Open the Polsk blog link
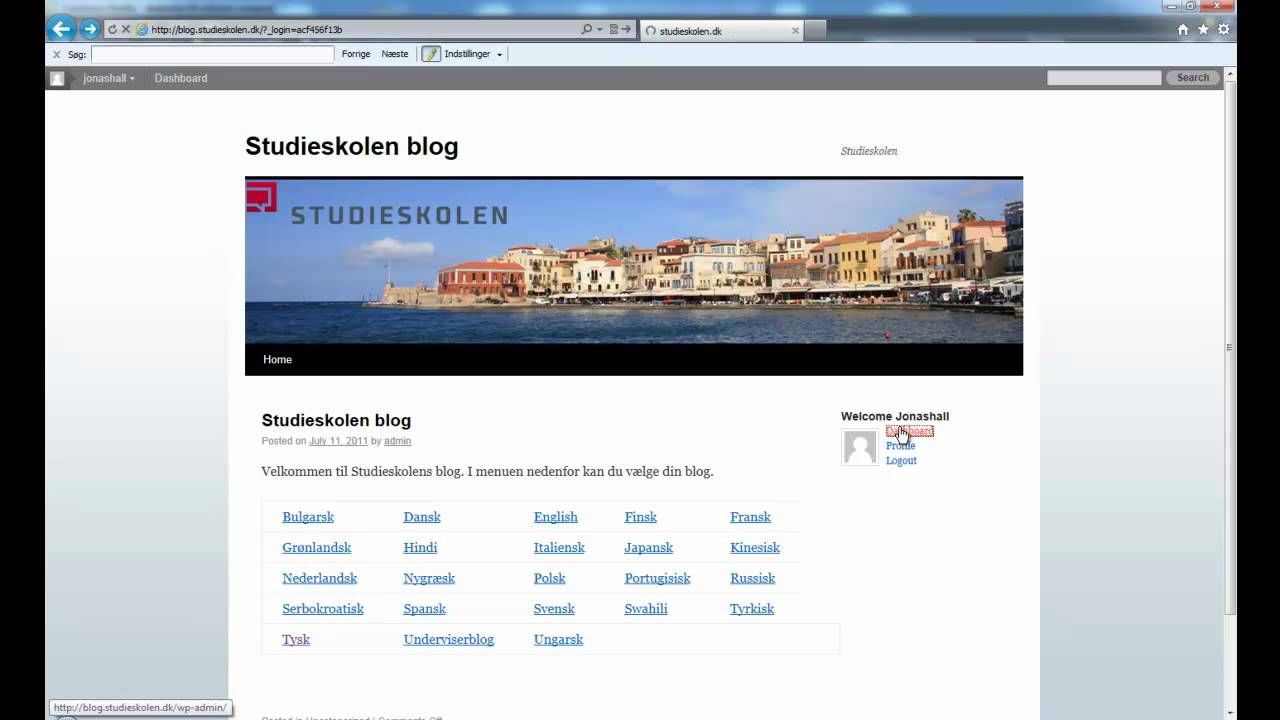The width and height of the screenshot is (1280, 720). 550,578
